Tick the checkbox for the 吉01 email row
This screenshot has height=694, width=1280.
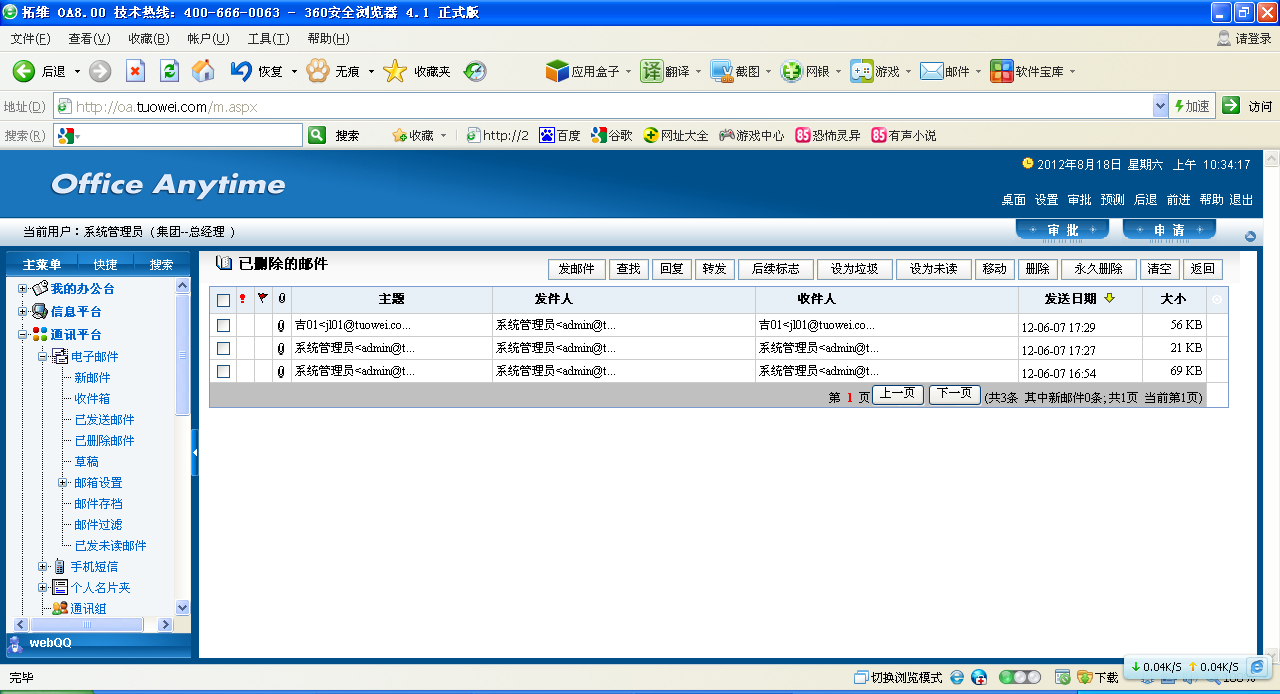pyautogui.click(x=223, y=325)
